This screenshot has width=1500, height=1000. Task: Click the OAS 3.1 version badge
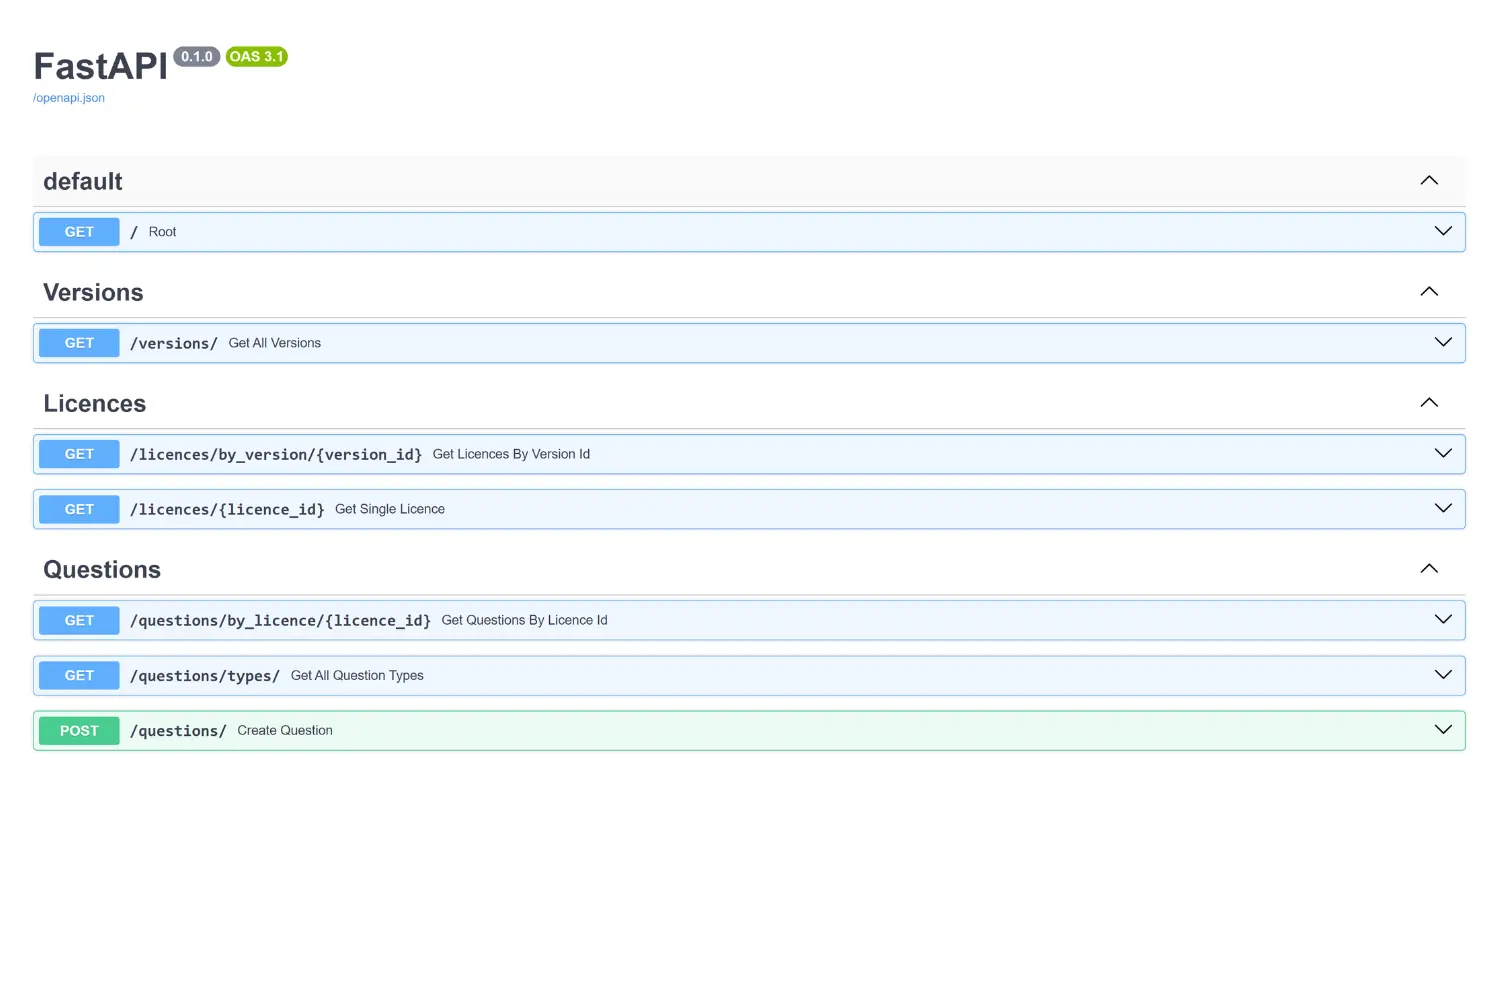(x=256, y=56)
